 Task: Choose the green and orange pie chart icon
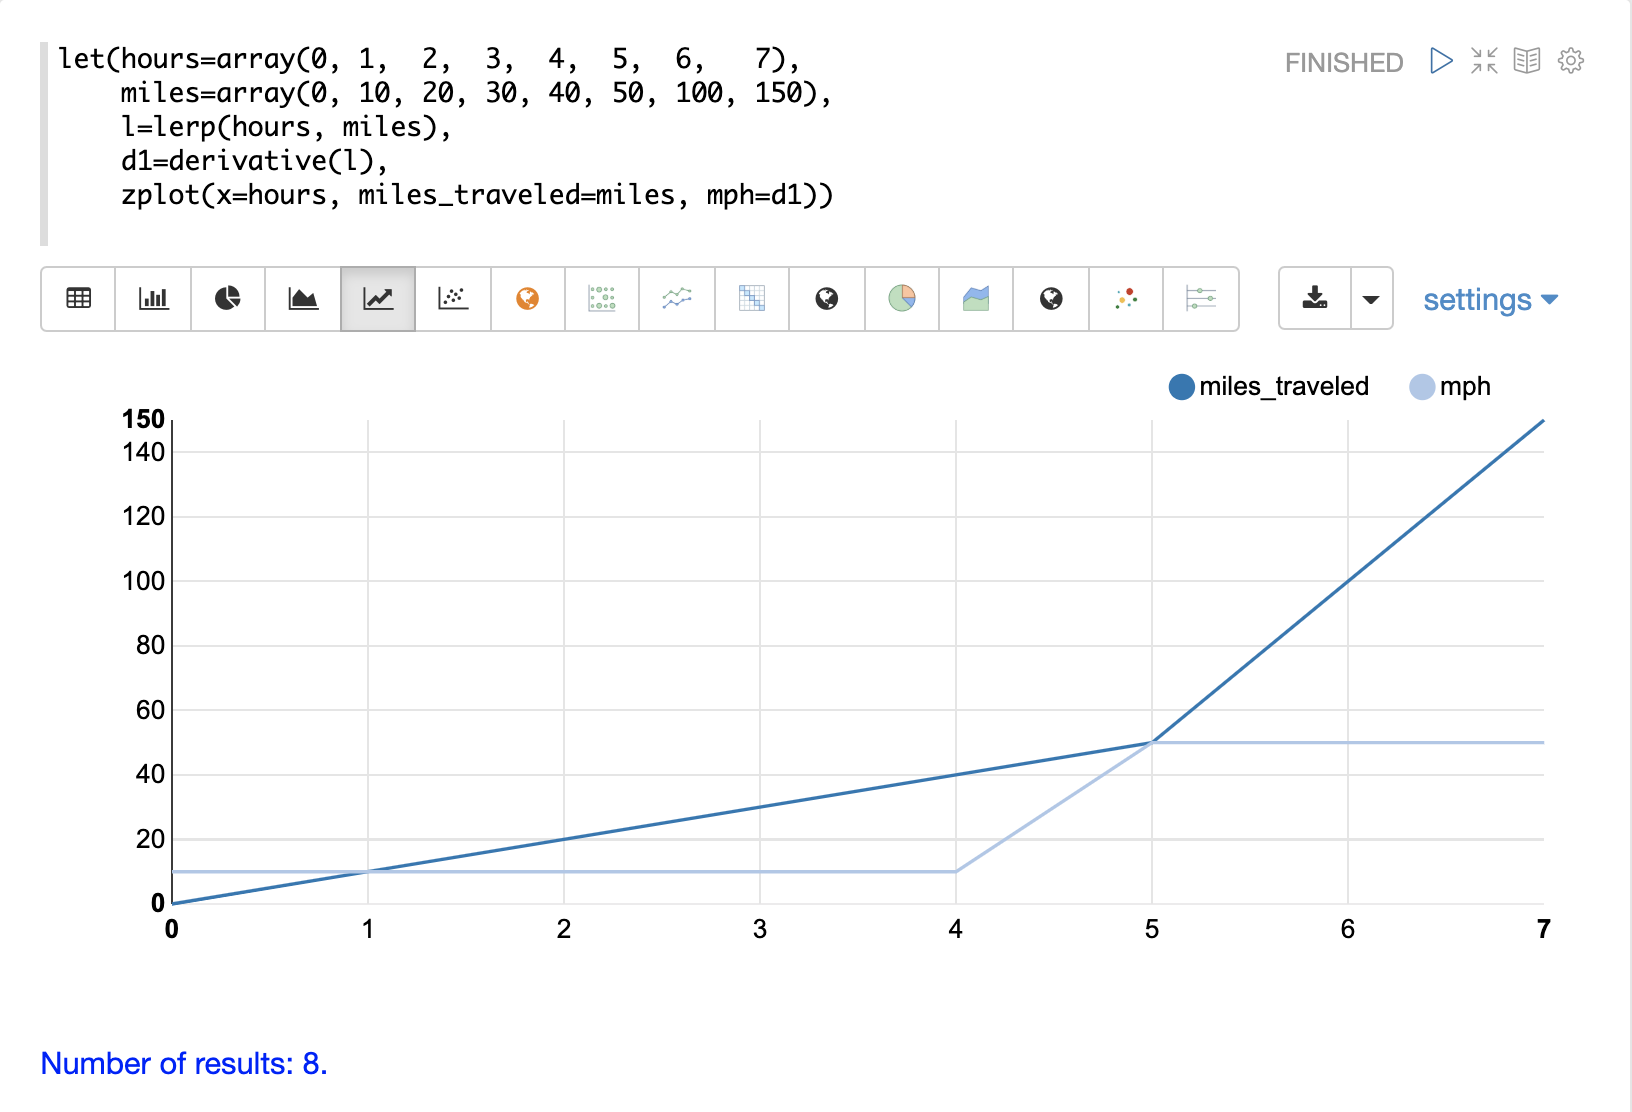tap(902, 298)
